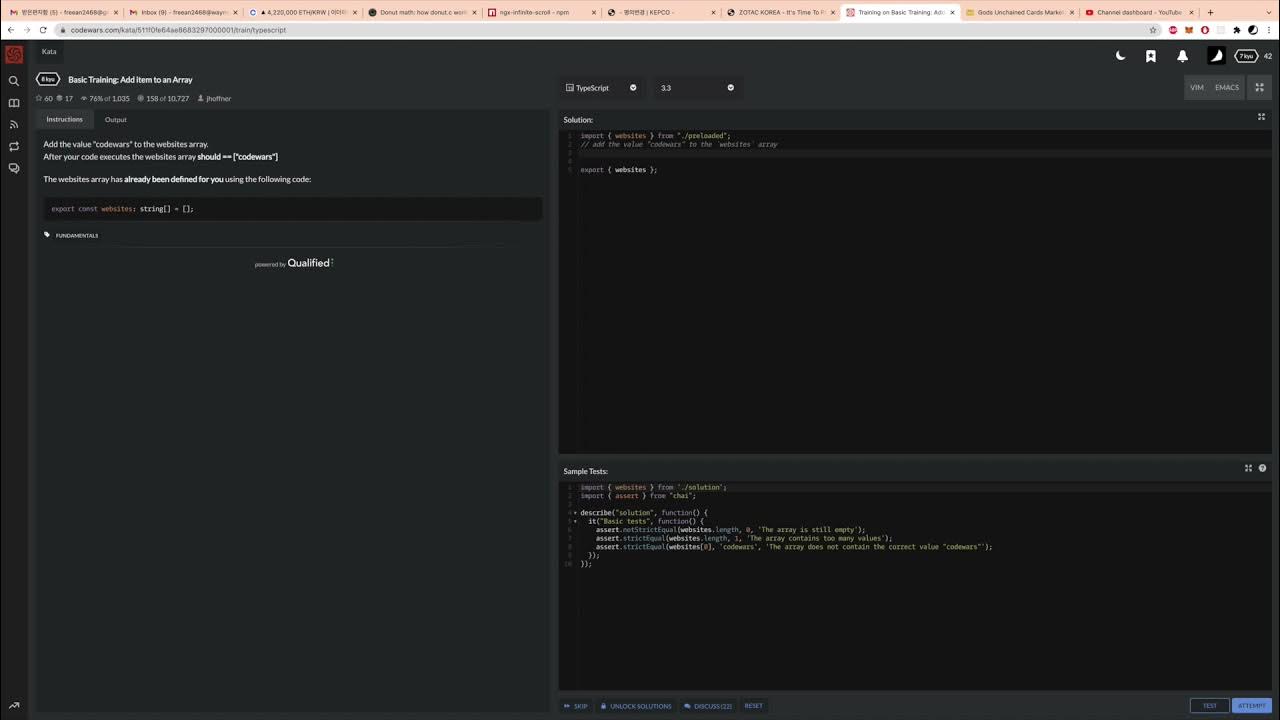This screenshot has width=1280, height=720.
Task: Click the export websites line in the solution
Action: pyautogui.click(x=619, y=170)
